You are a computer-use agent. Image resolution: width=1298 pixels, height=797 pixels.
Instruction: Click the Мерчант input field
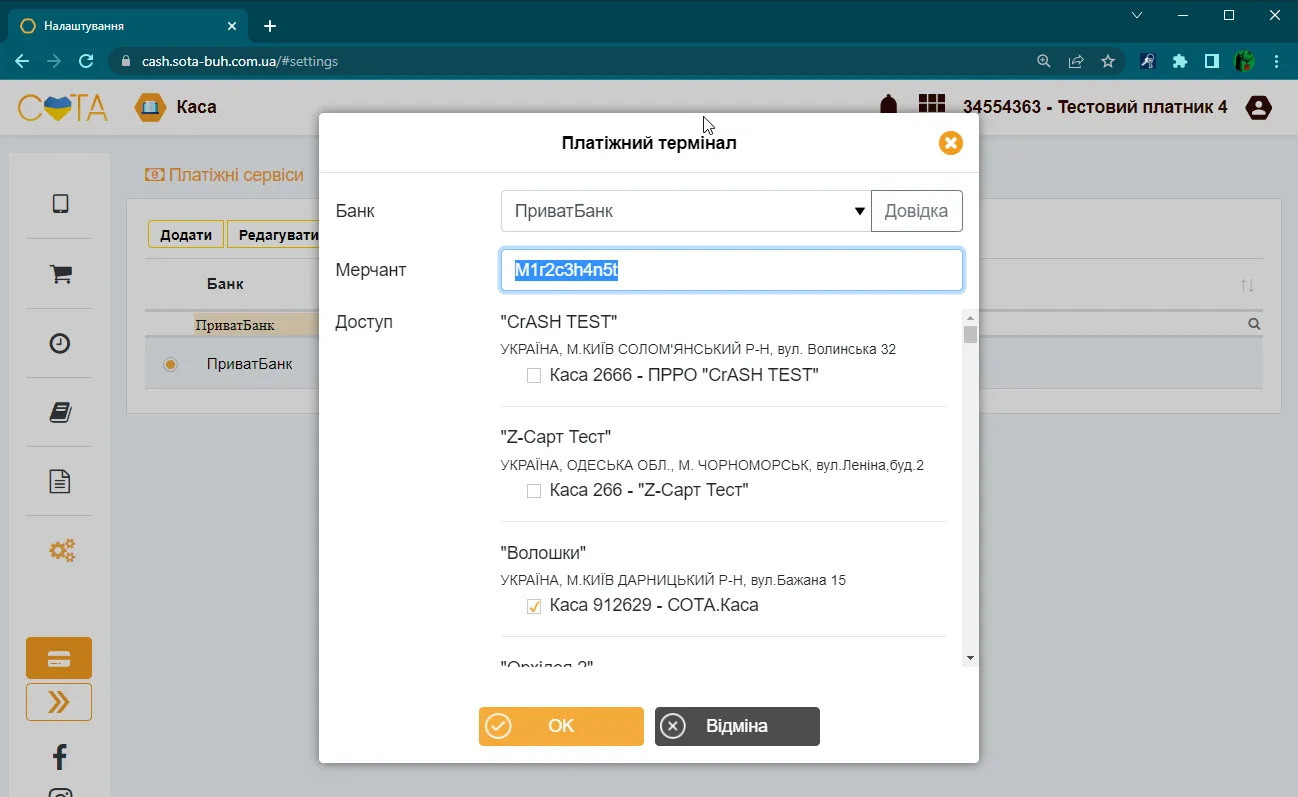coord(732,270)
